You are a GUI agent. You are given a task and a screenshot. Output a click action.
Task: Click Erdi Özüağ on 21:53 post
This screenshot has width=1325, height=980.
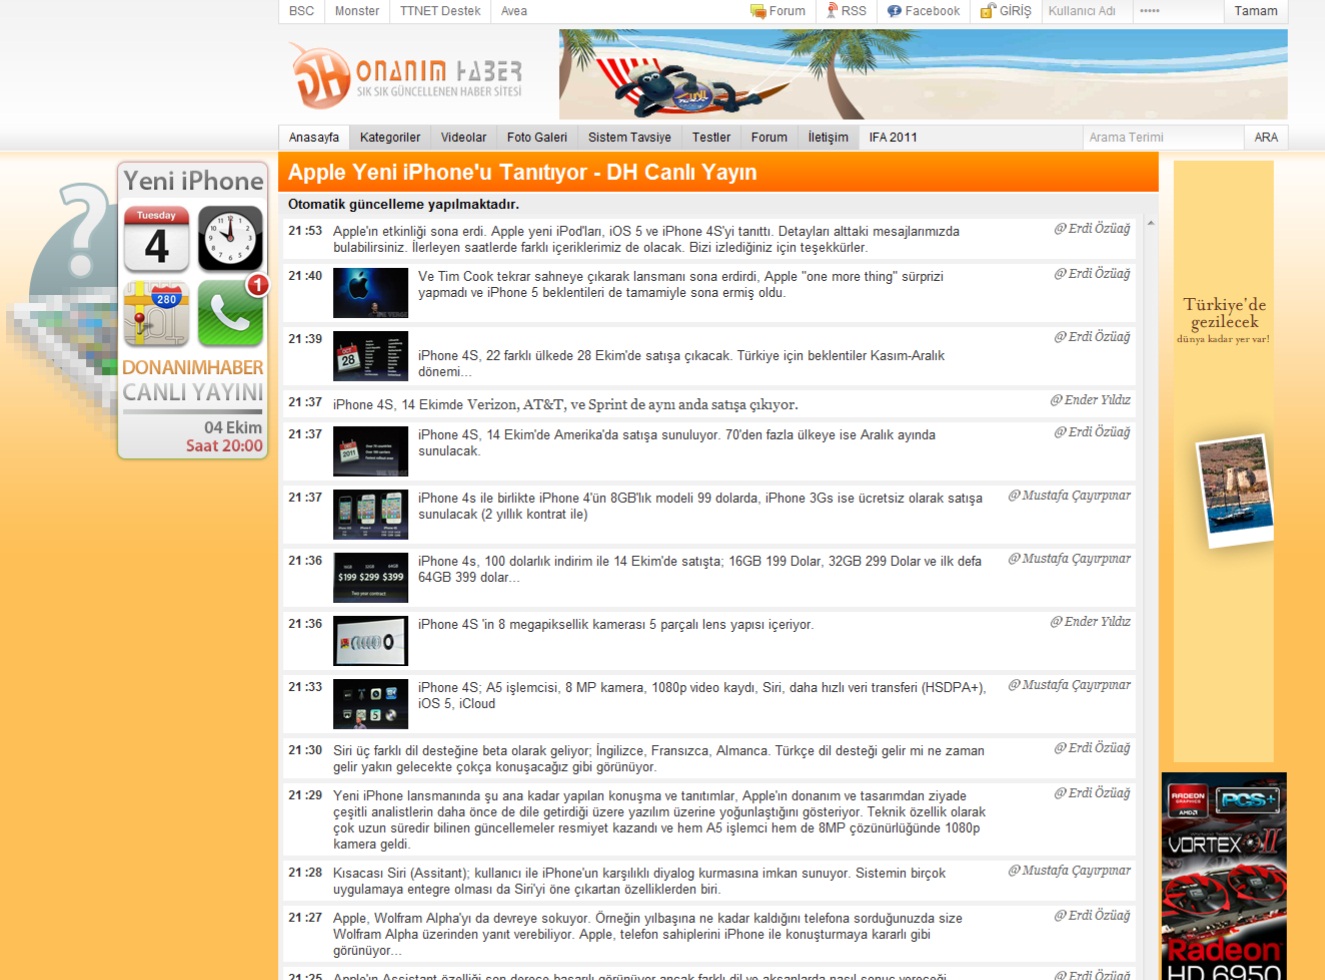1092,229
